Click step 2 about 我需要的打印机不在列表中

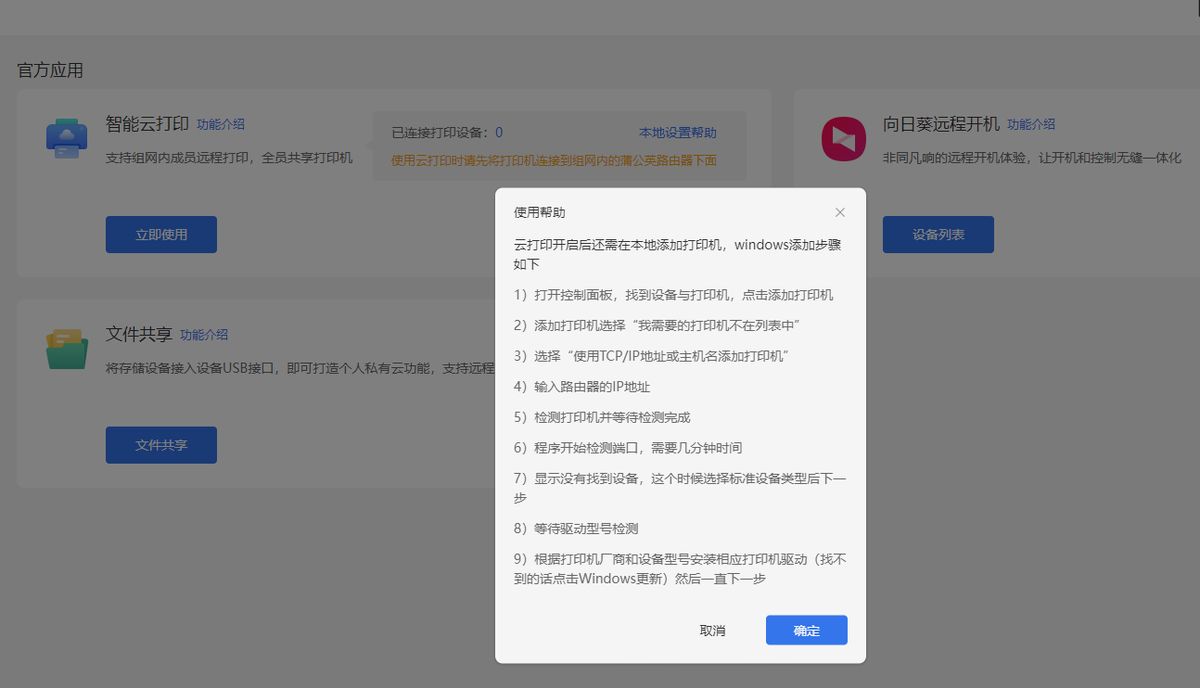coord(657,325)
